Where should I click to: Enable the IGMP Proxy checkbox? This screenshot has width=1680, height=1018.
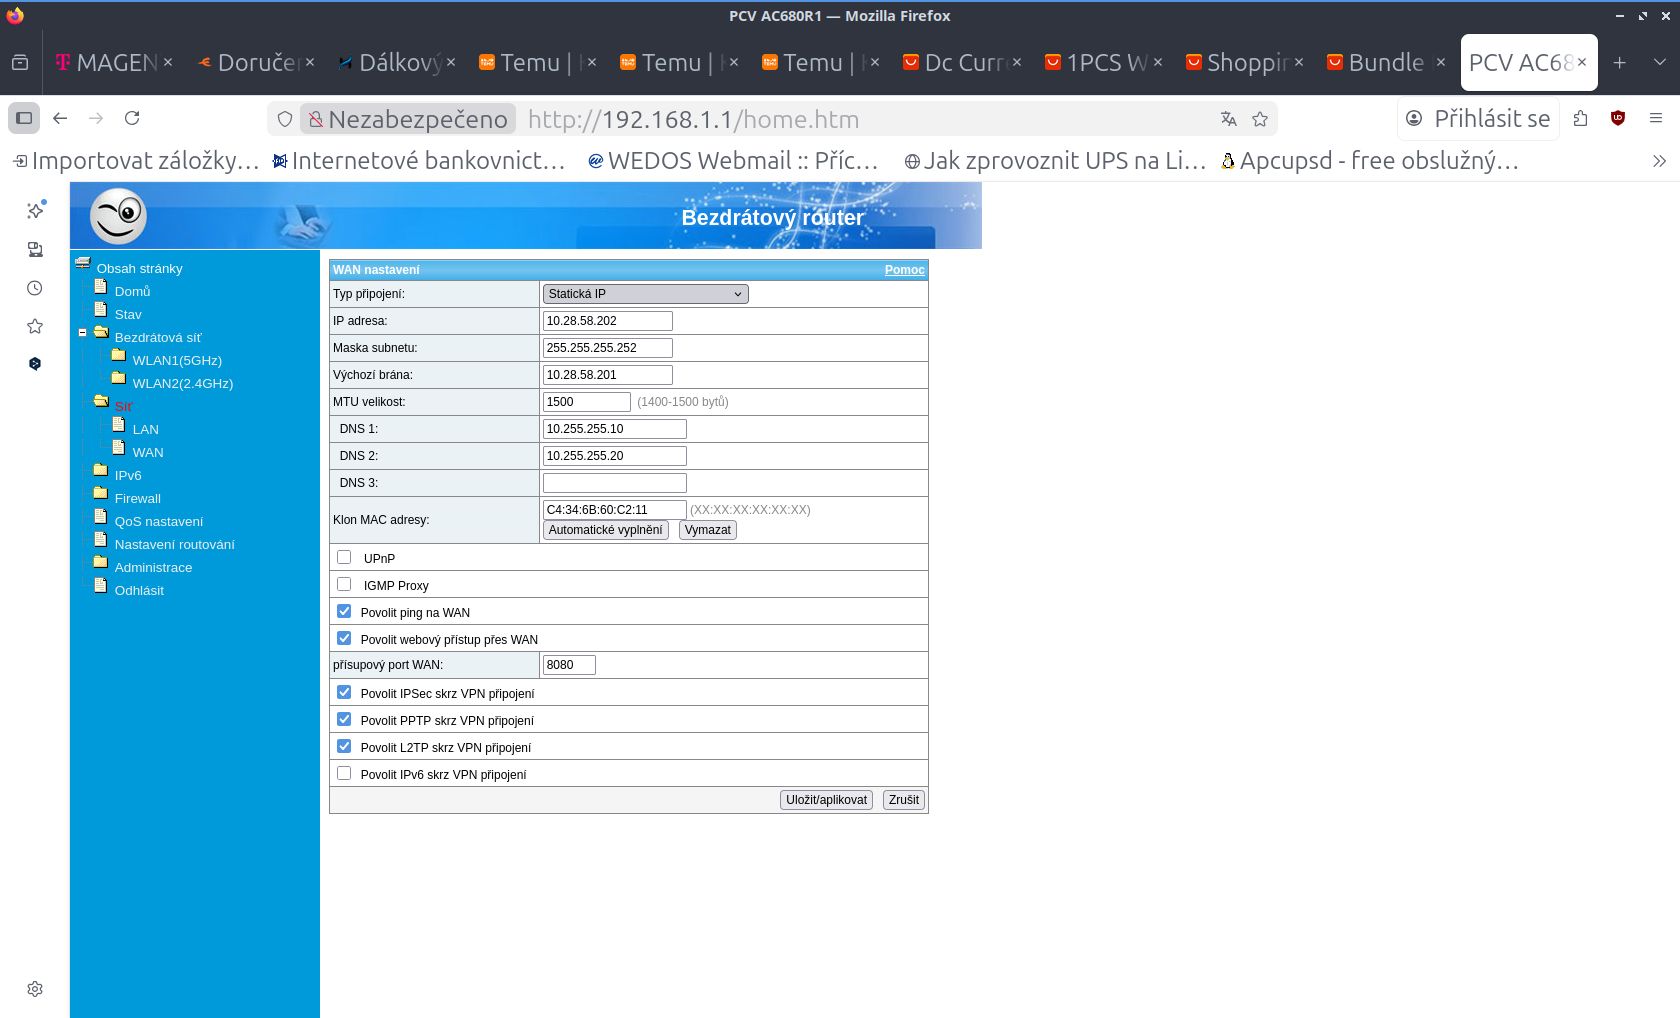(x=344, y=584)
